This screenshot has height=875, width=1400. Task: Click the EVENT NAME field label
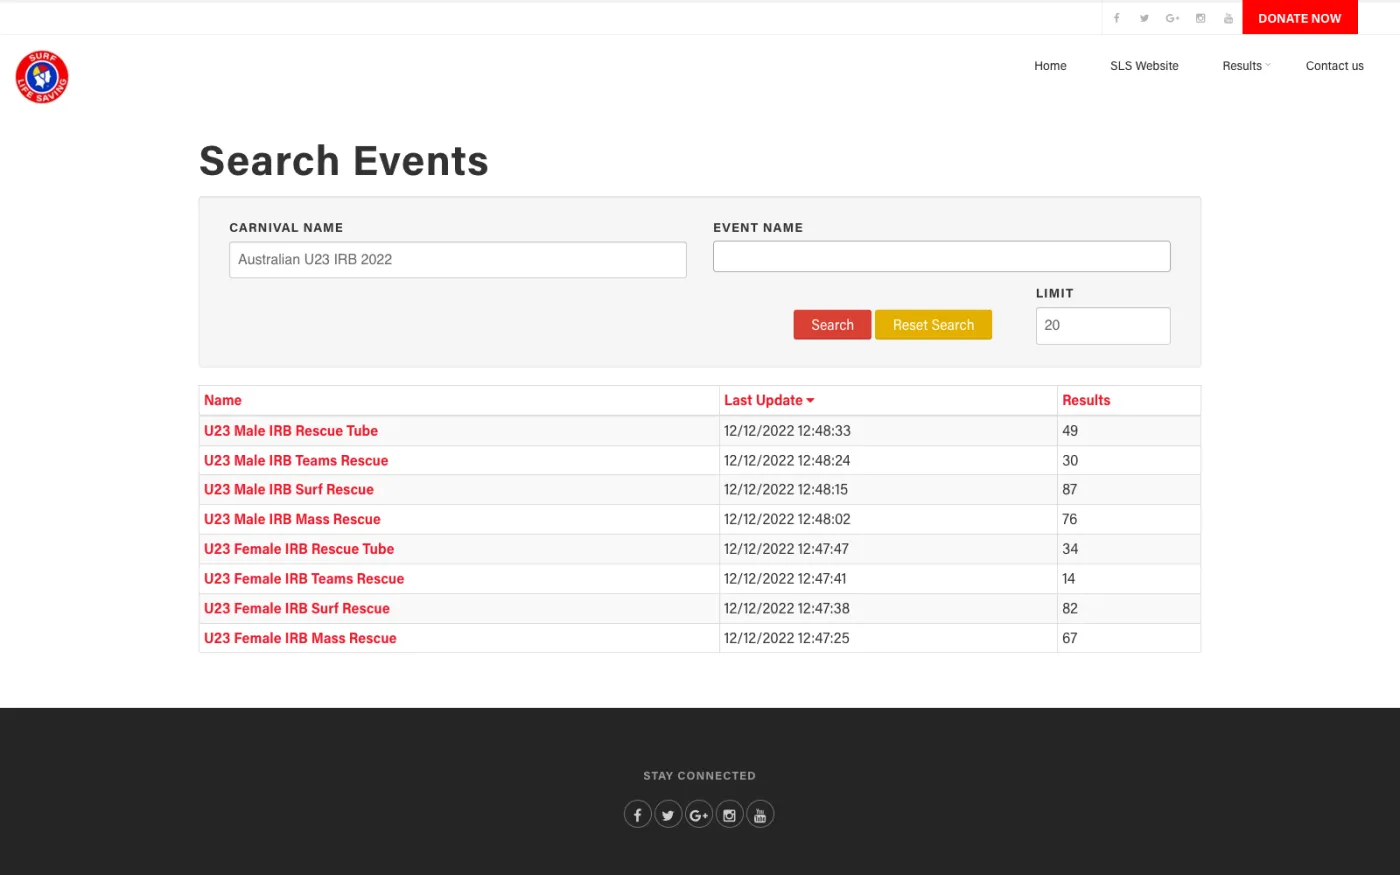(758, 228)
